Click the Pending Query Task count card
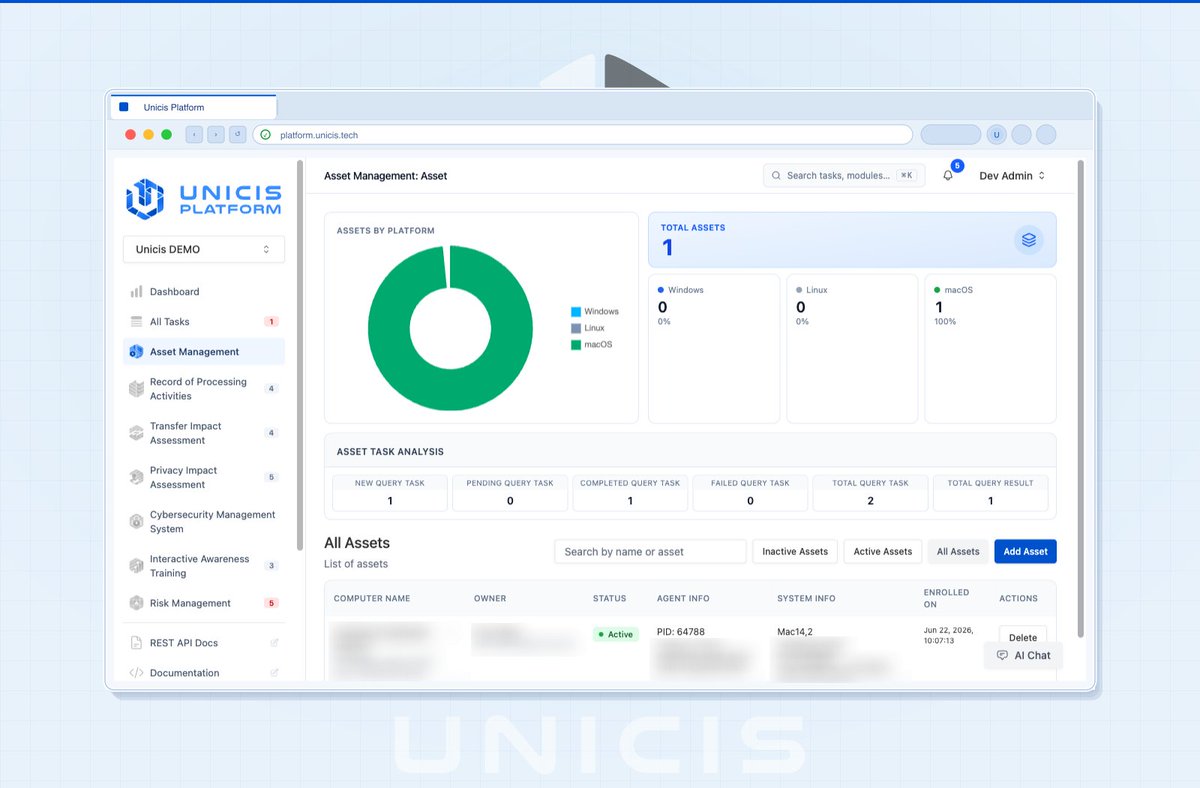This screenshot has height=788, width=1200. (510, 493)
